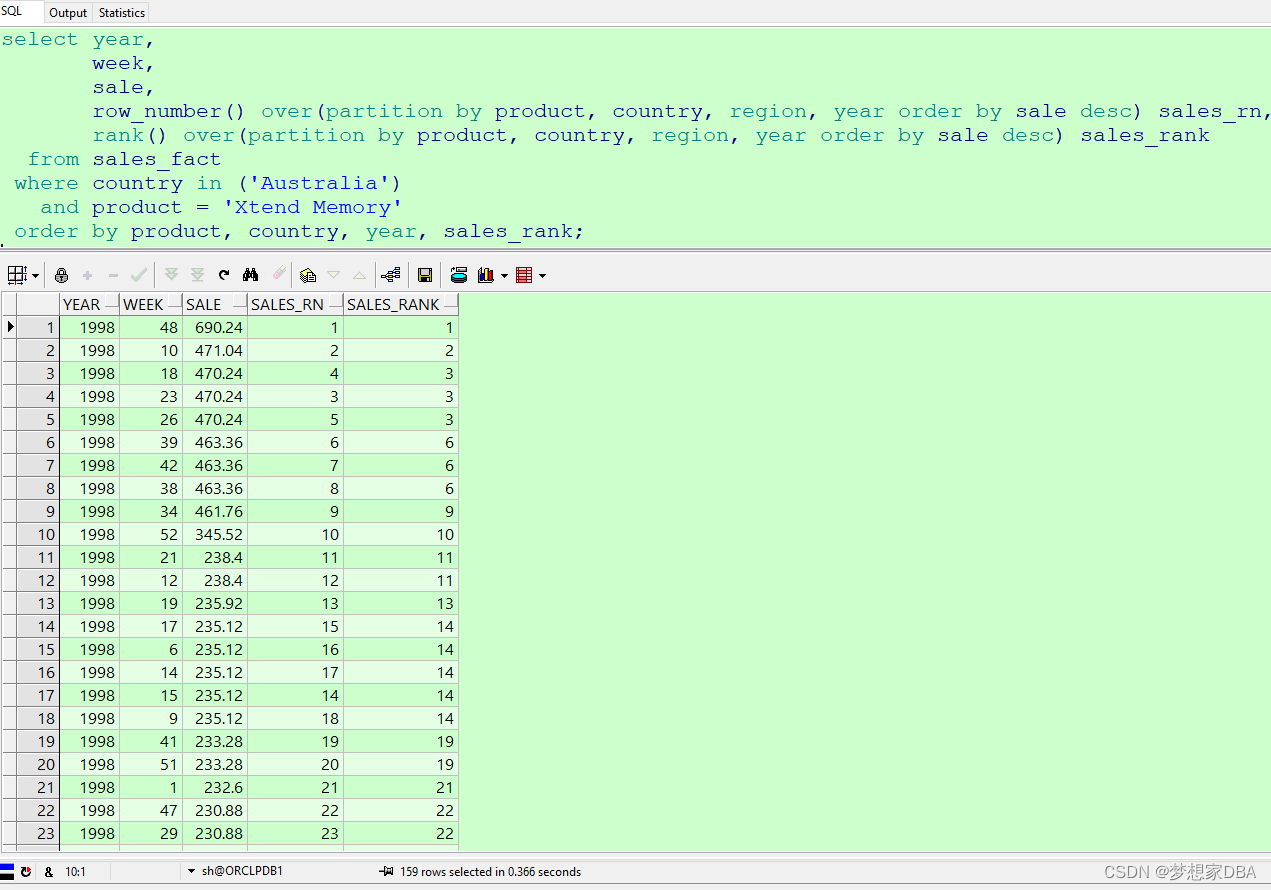The image size is (1271, 890).
Task: Open chart view with bar chart icon
Action: click(487, 275)
